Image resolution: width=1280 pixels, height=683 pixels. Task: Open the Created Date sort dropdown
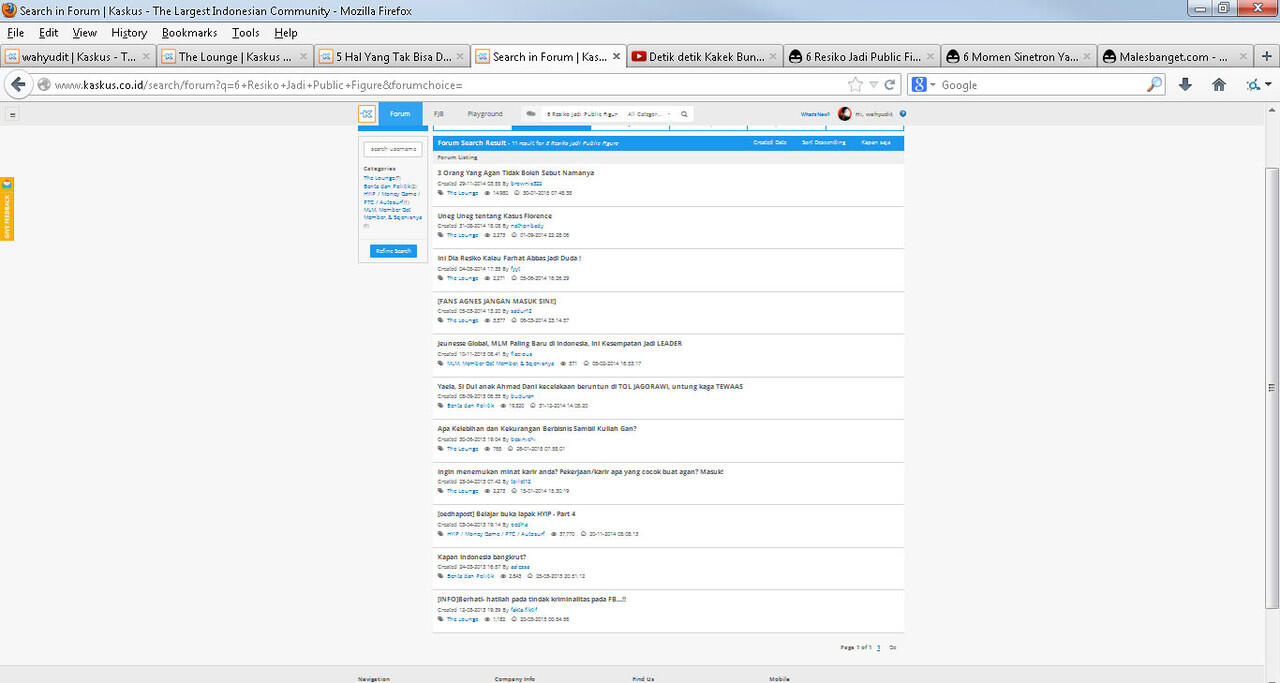pyautogui.click(x=769, y=143)
